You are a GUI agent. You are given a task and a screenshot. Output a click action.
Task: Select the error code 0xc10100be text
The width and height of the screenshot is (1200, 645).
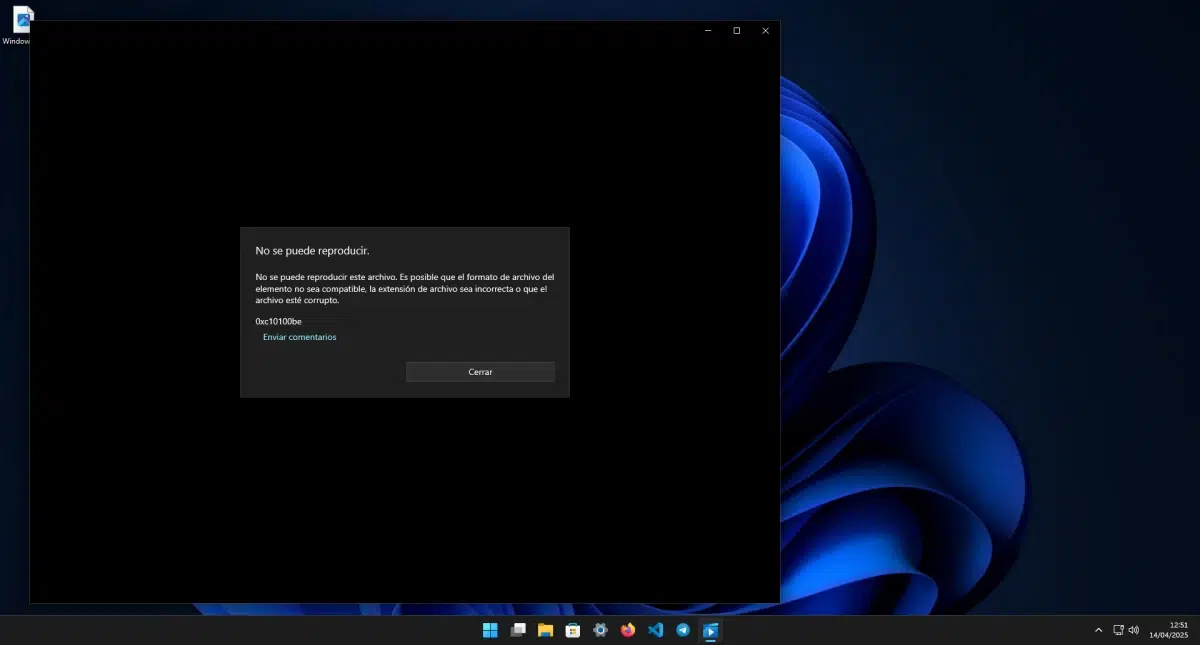[278, 321]
